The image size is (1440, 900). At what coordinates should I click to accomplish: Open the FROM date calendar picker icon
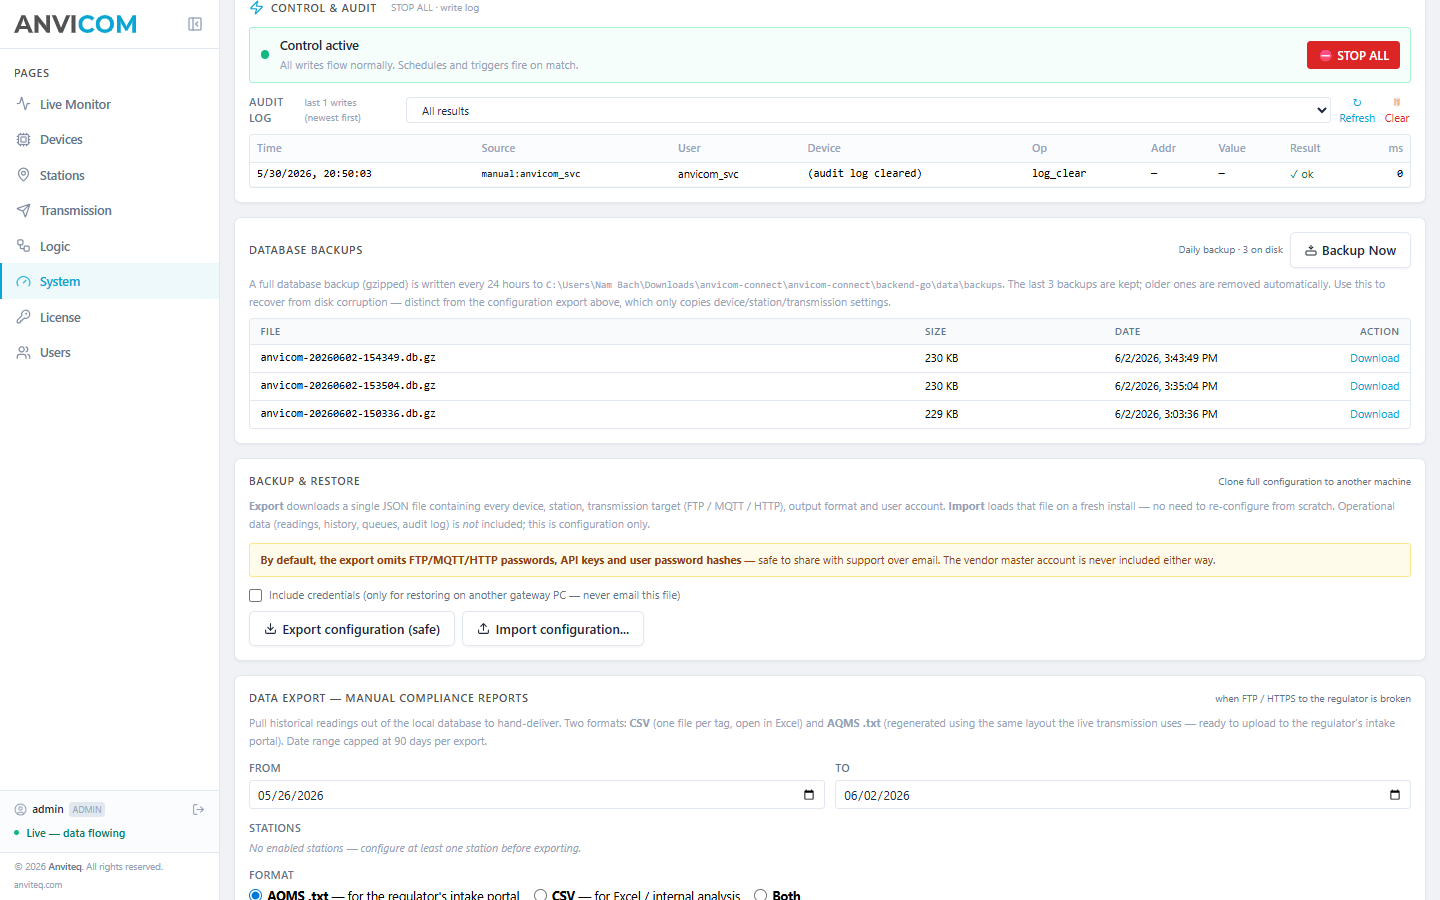tap(809, 795)
